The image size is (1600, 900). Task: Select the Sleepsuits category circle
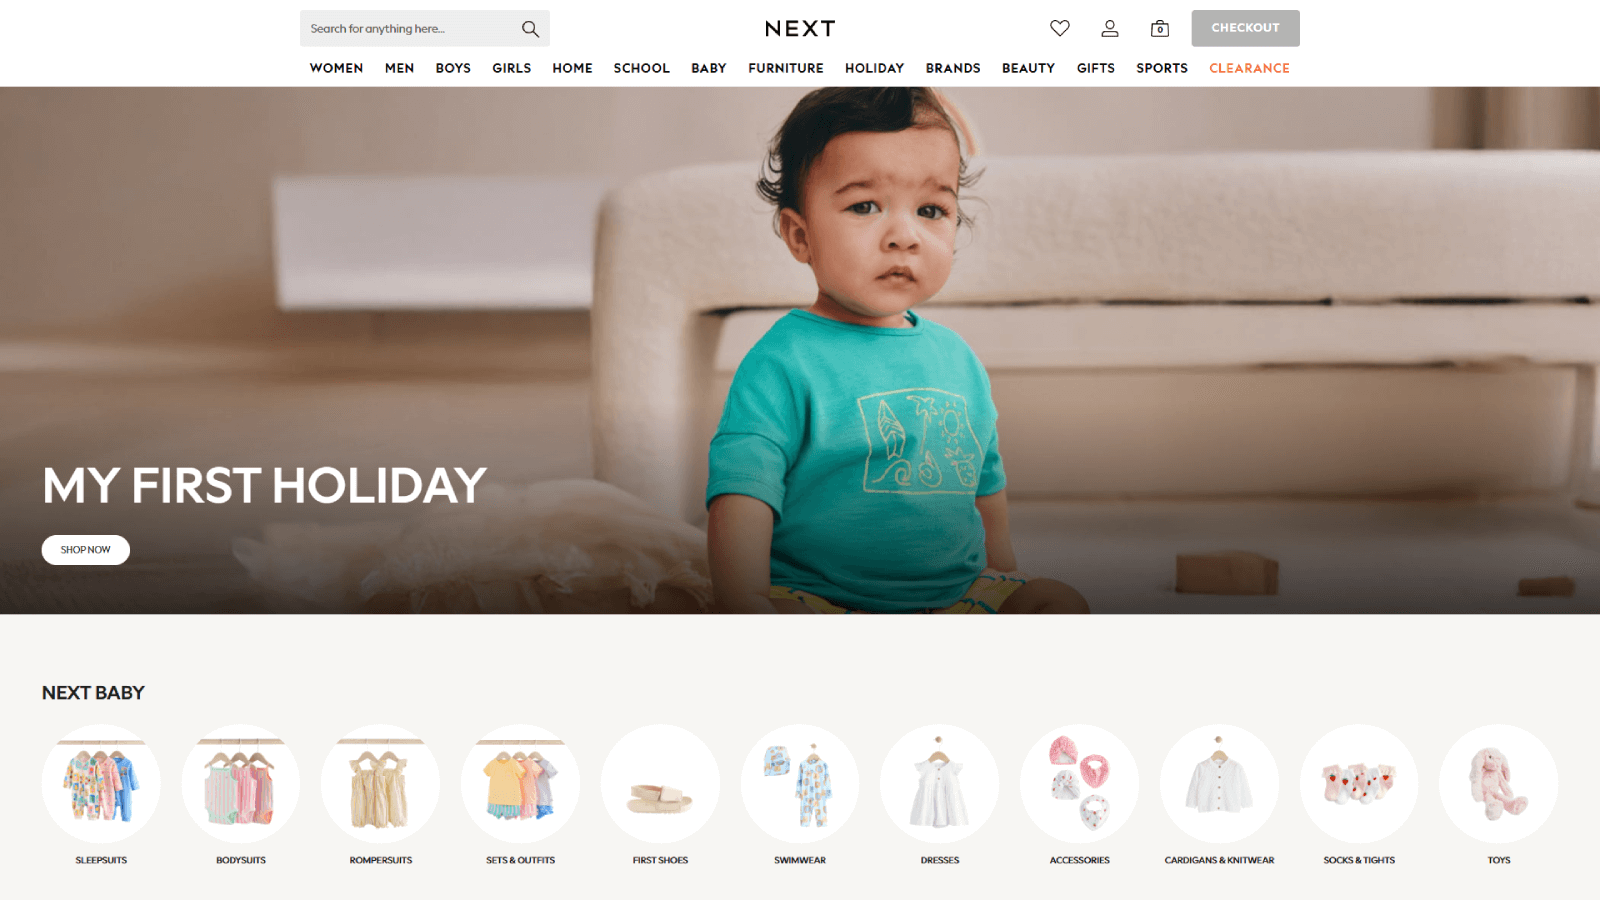click(101, 784)
